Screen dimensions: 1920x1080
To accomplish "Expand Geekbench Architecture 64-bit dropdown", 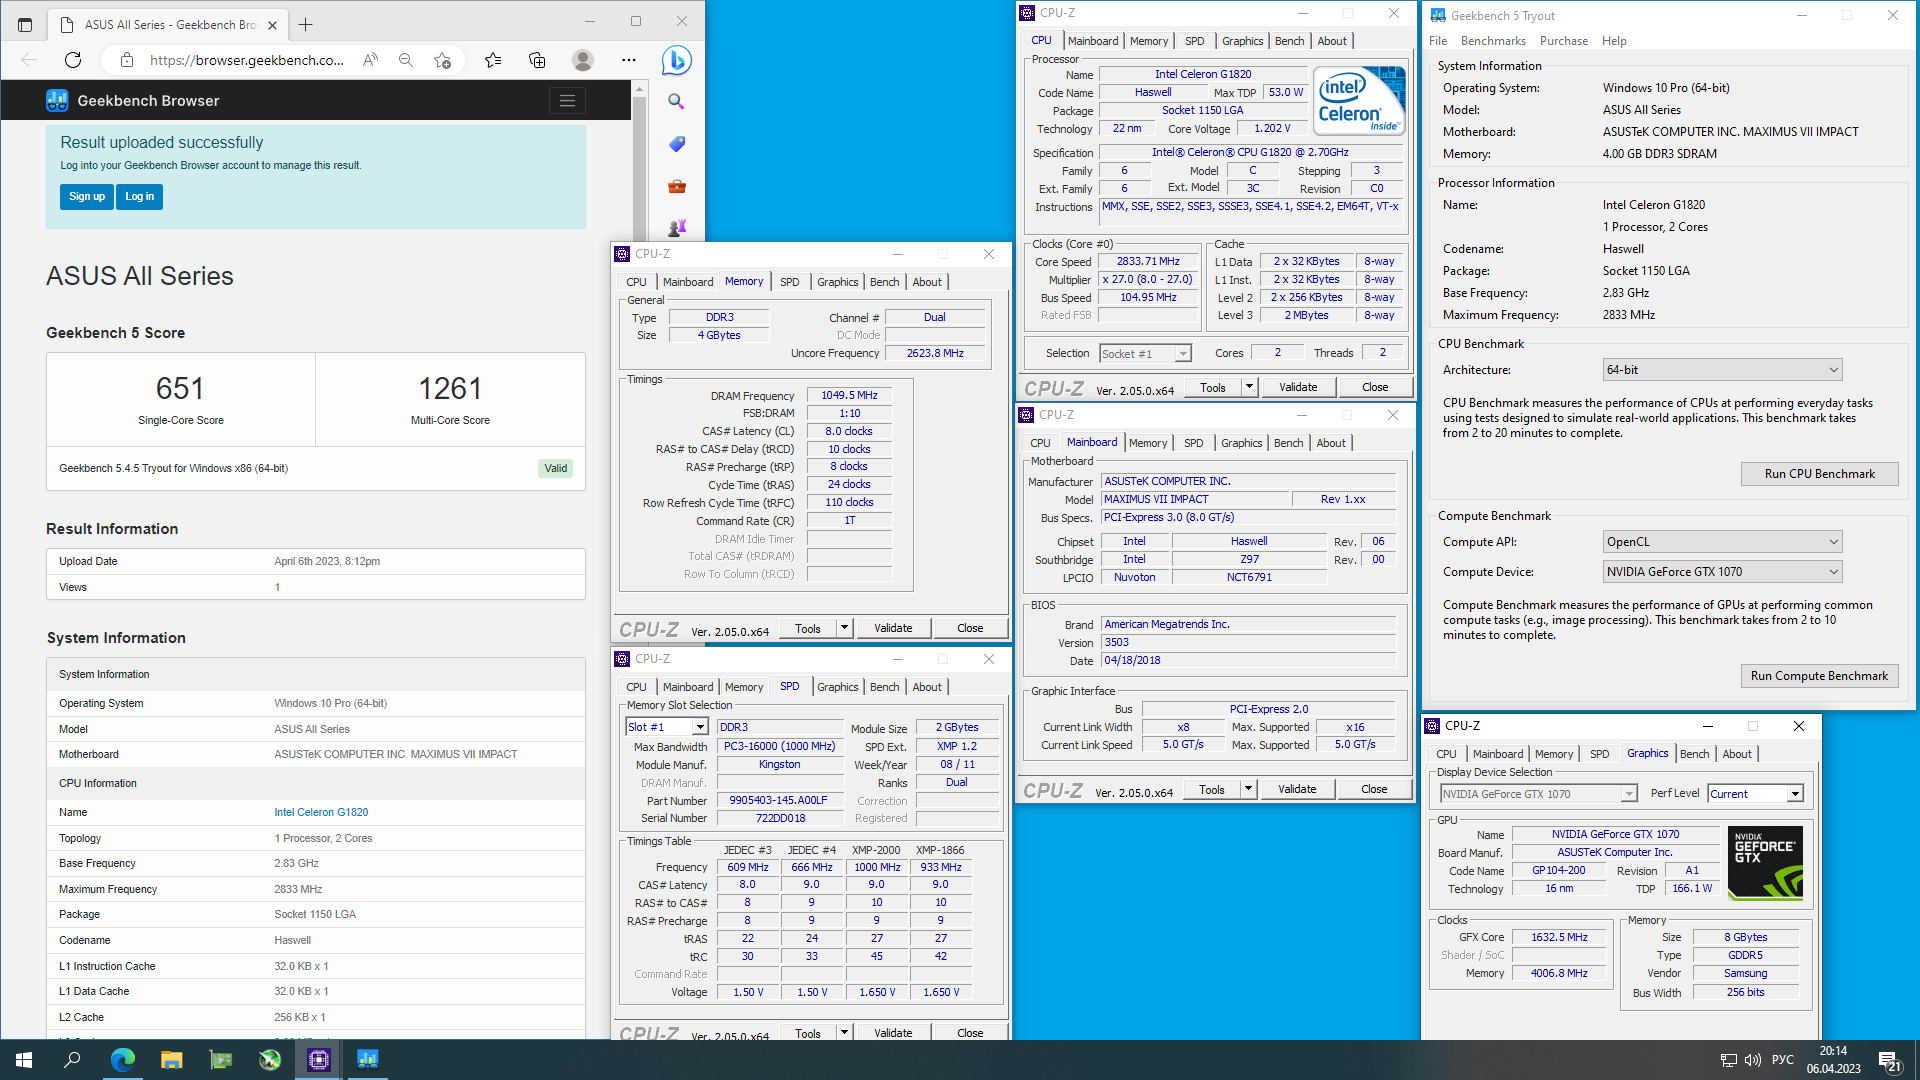I will click(1722, 370).
